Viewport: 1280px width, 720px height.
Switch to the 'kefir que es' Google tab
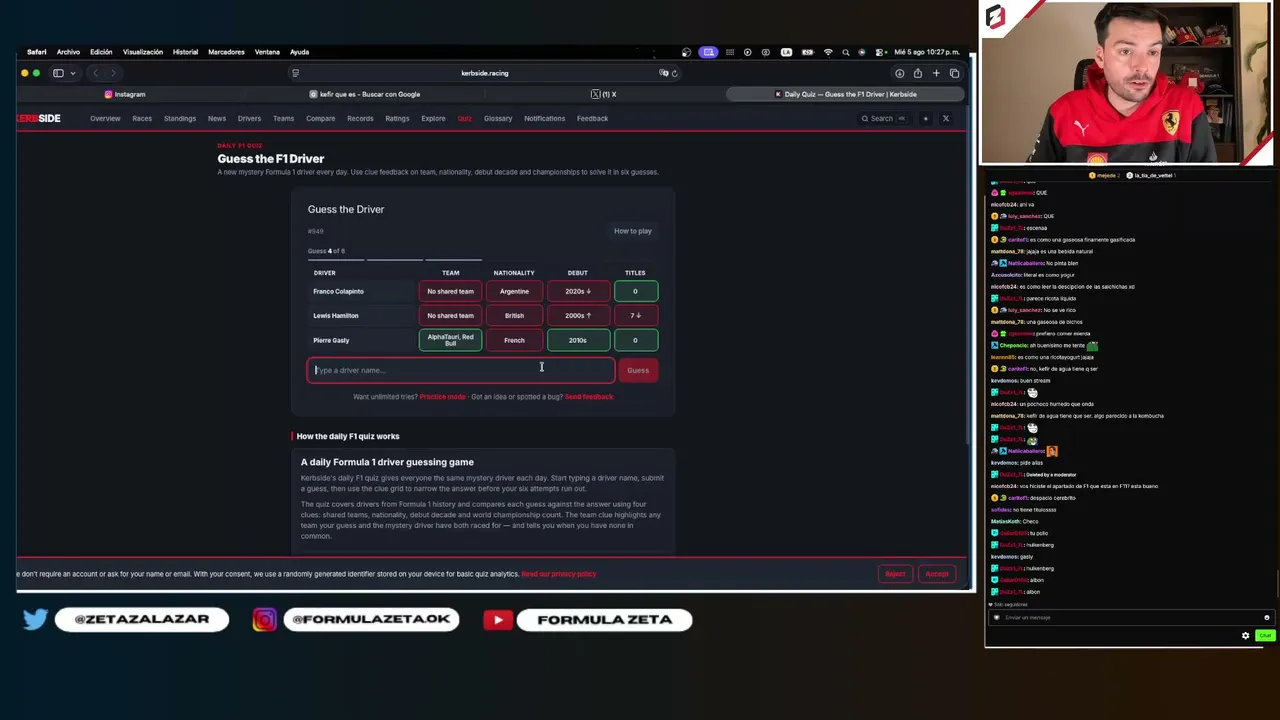click(364, 94)
